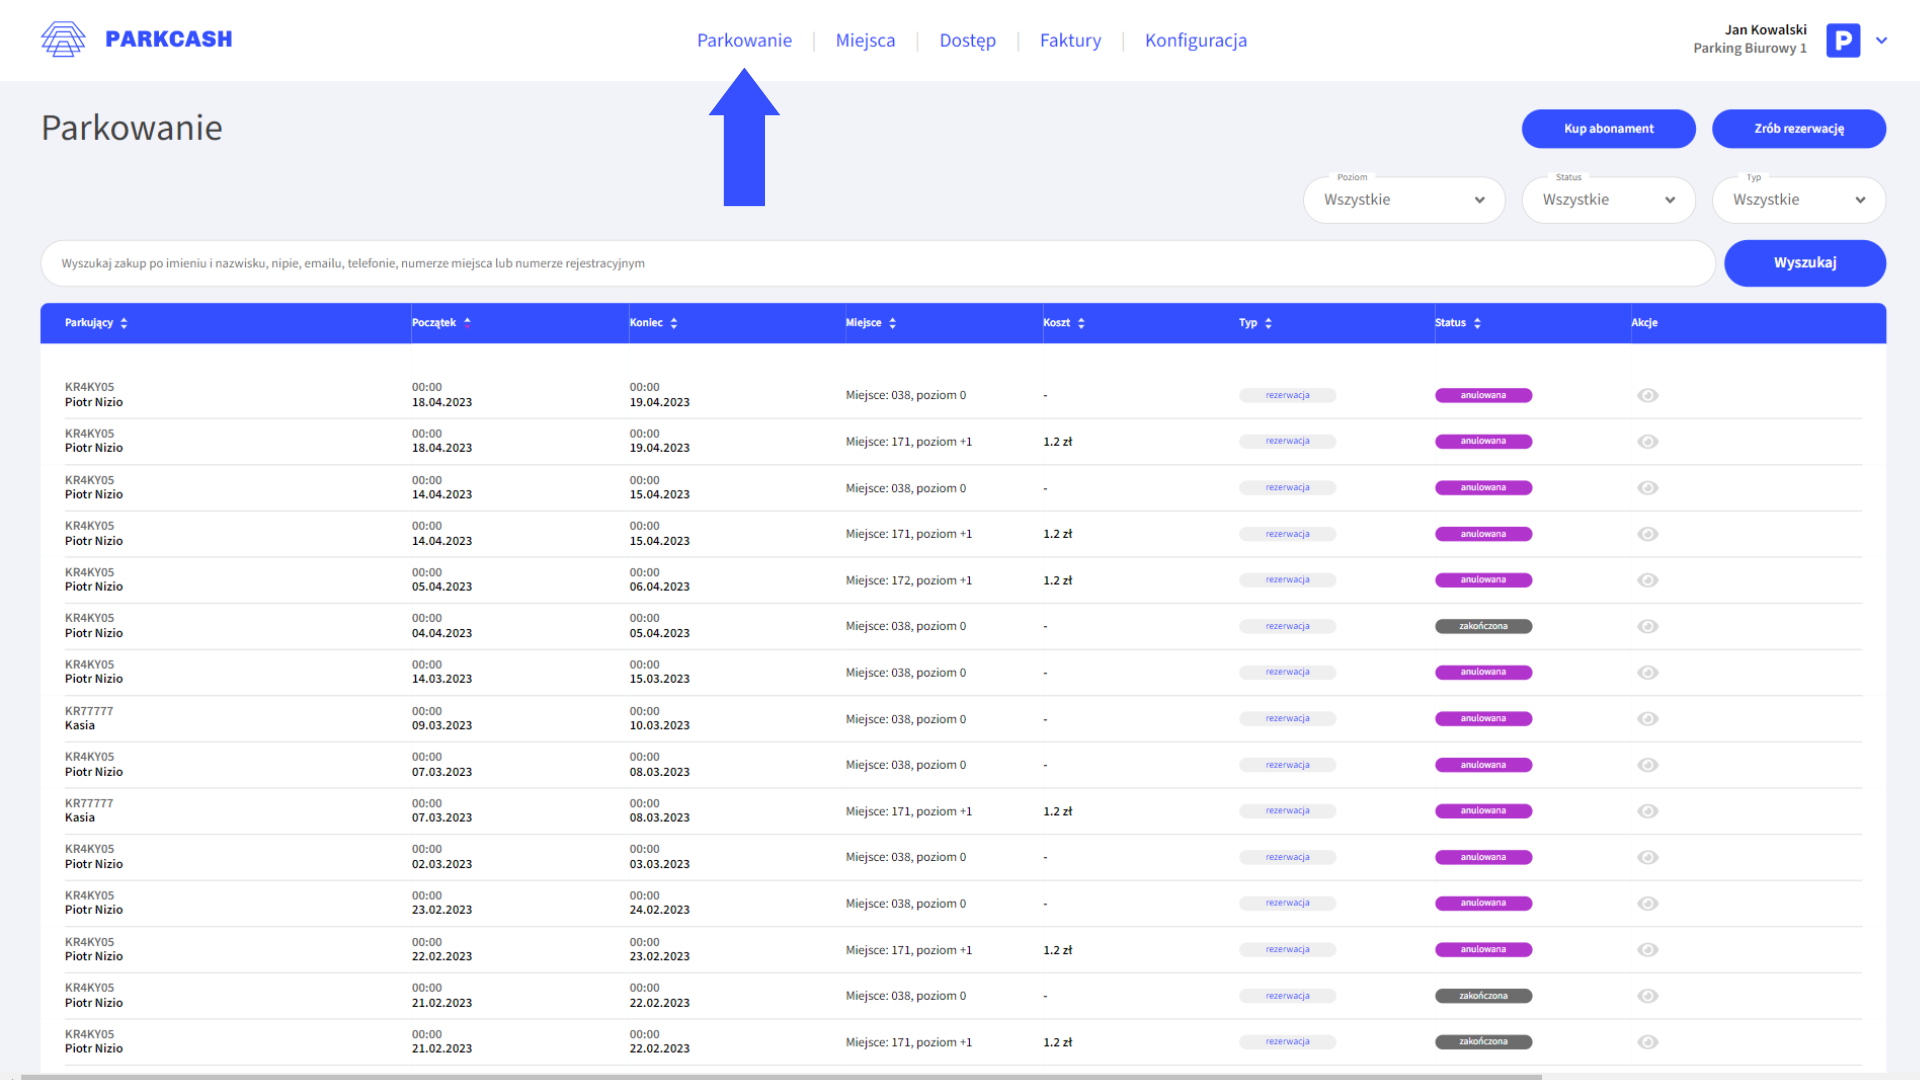The image size is (1920, 1080).
Task: Go to the Miejsca tab
Action: [865, 41]
